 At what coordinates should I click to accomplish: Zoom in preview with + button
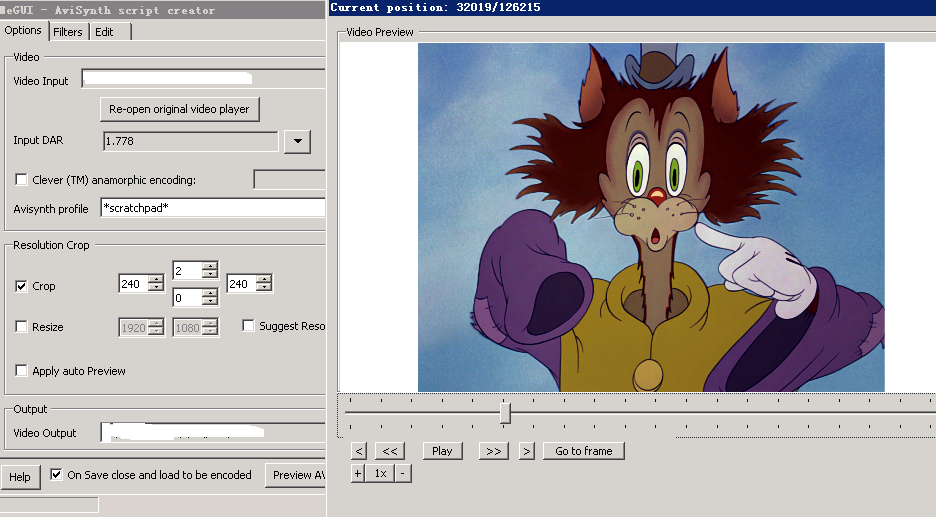point(358,474)
